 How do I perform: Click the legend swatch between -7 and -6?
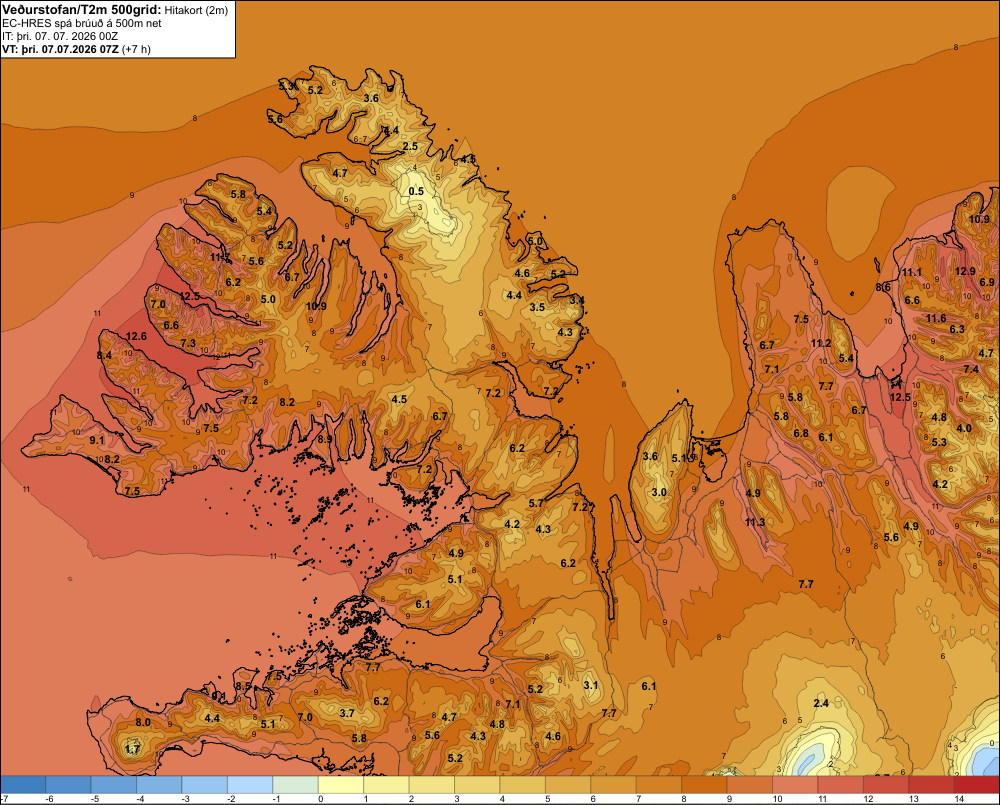(x=23, y=785)
